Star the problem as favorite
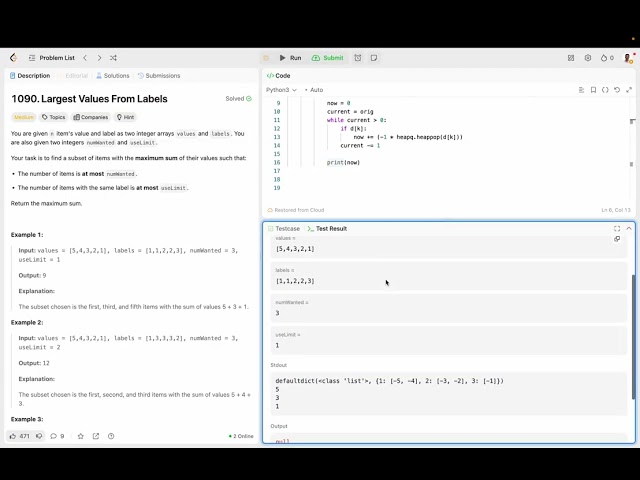640x480 pixels. point(80,436)
